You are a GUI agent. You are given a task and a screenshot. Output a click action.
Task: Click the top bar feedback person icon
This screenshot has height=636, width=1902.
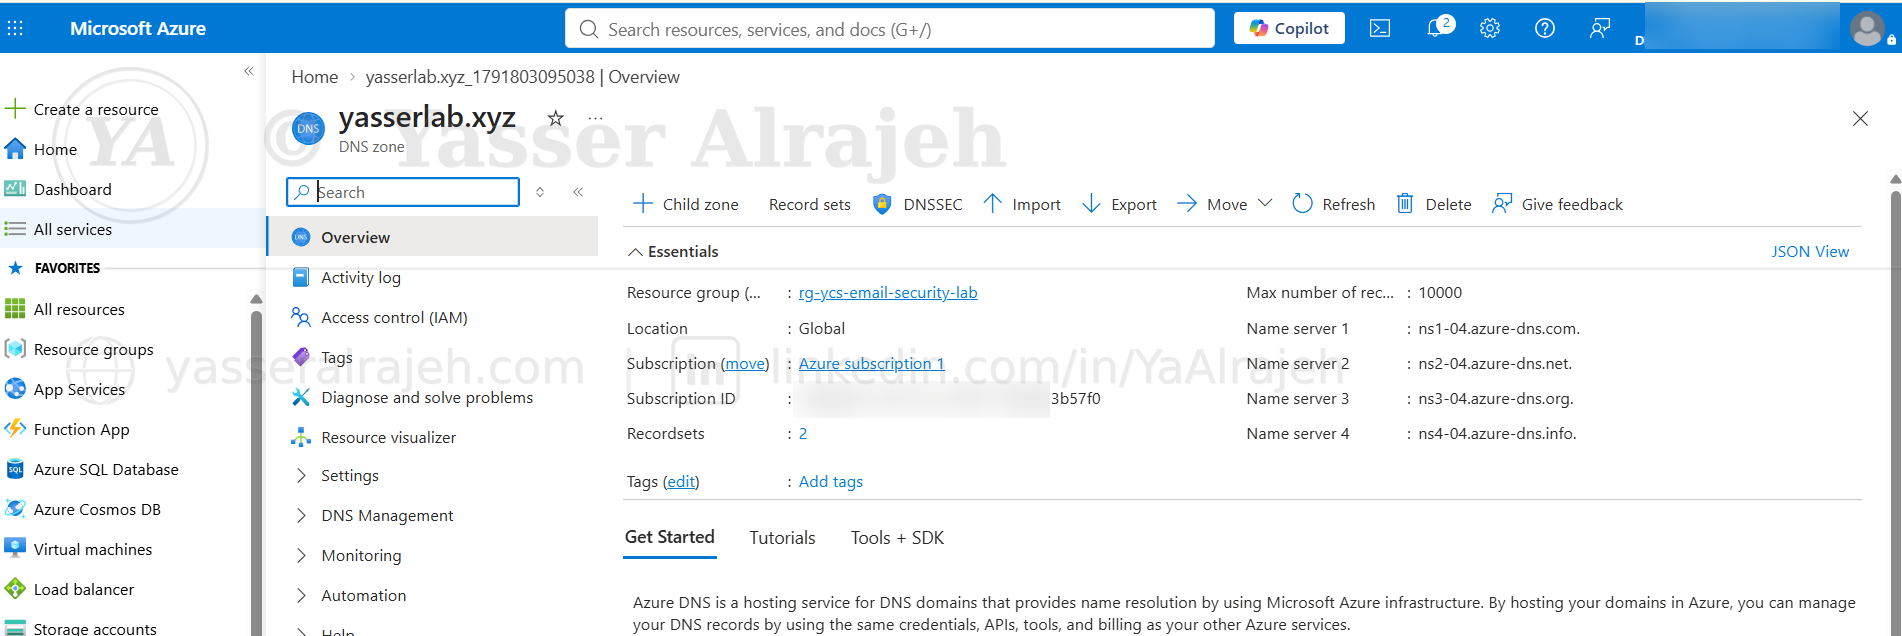click(1600, 29)
